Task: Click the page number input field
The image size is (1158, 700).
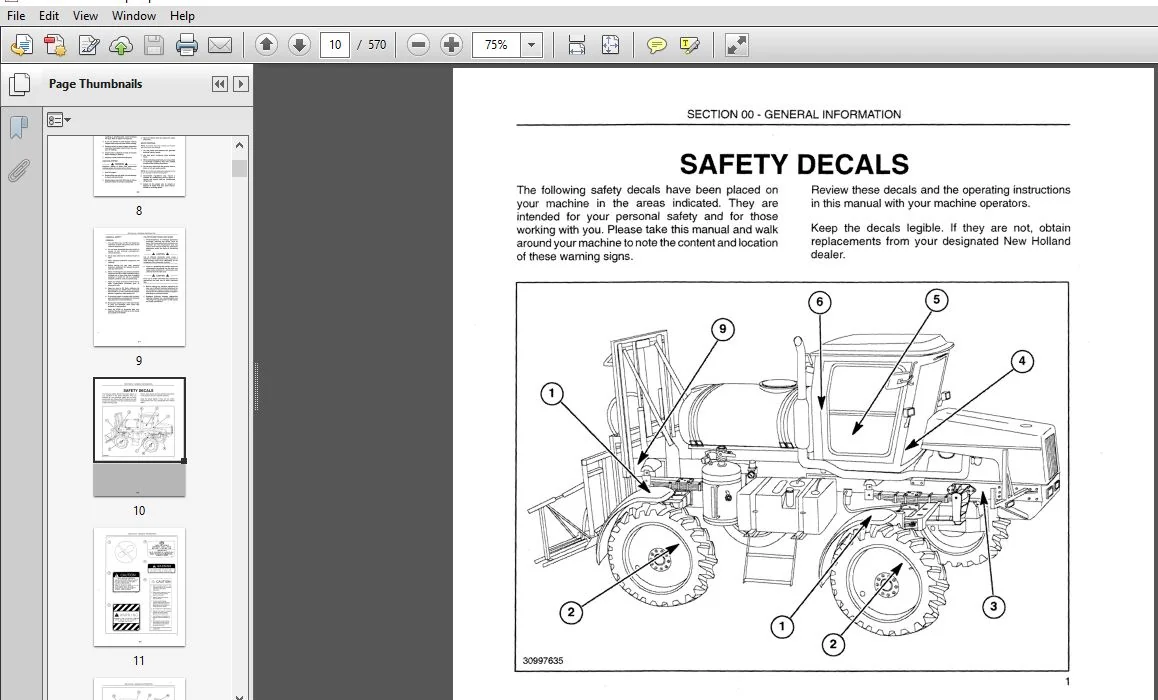Action: coord(335,45)
